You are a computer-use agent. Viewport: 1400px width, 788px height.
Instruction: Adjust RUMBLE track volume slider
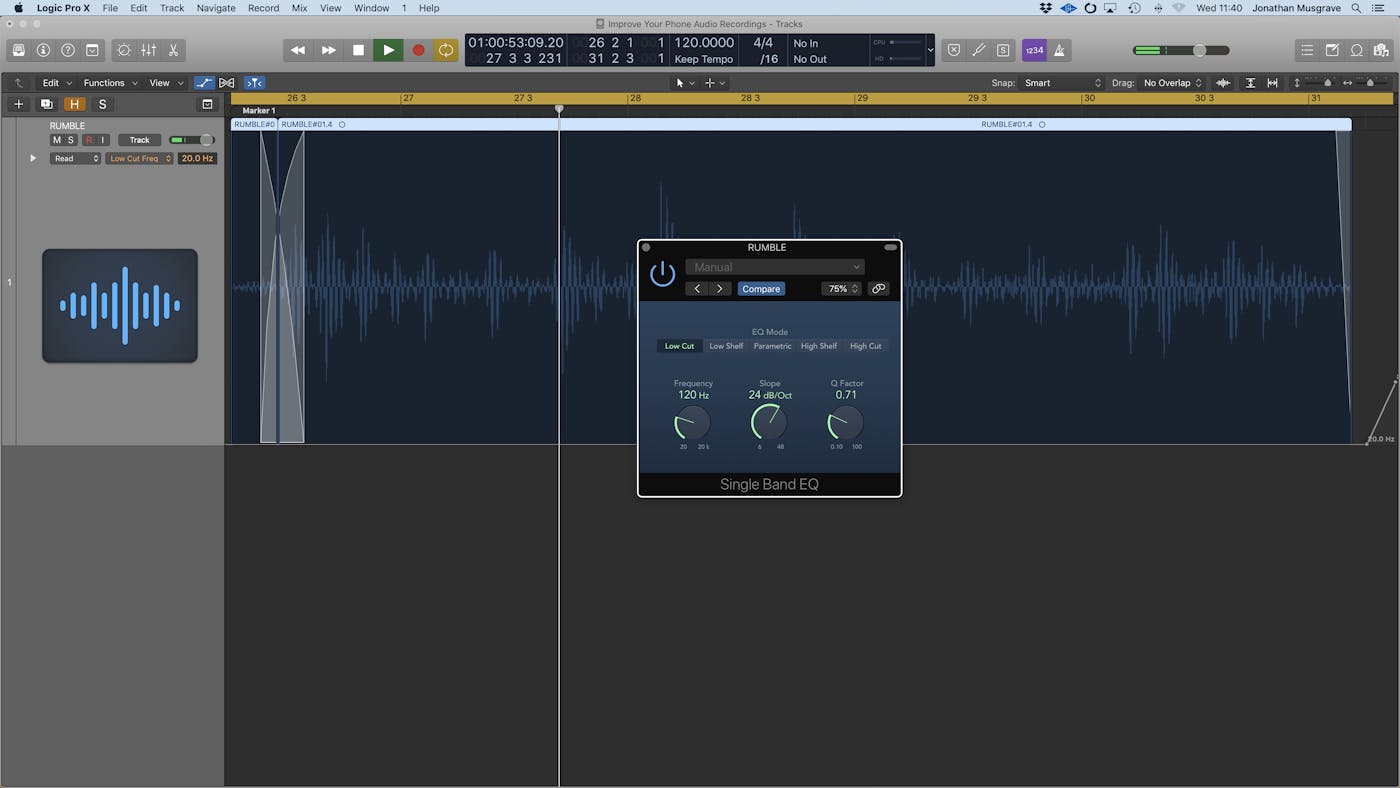point(191,140)
